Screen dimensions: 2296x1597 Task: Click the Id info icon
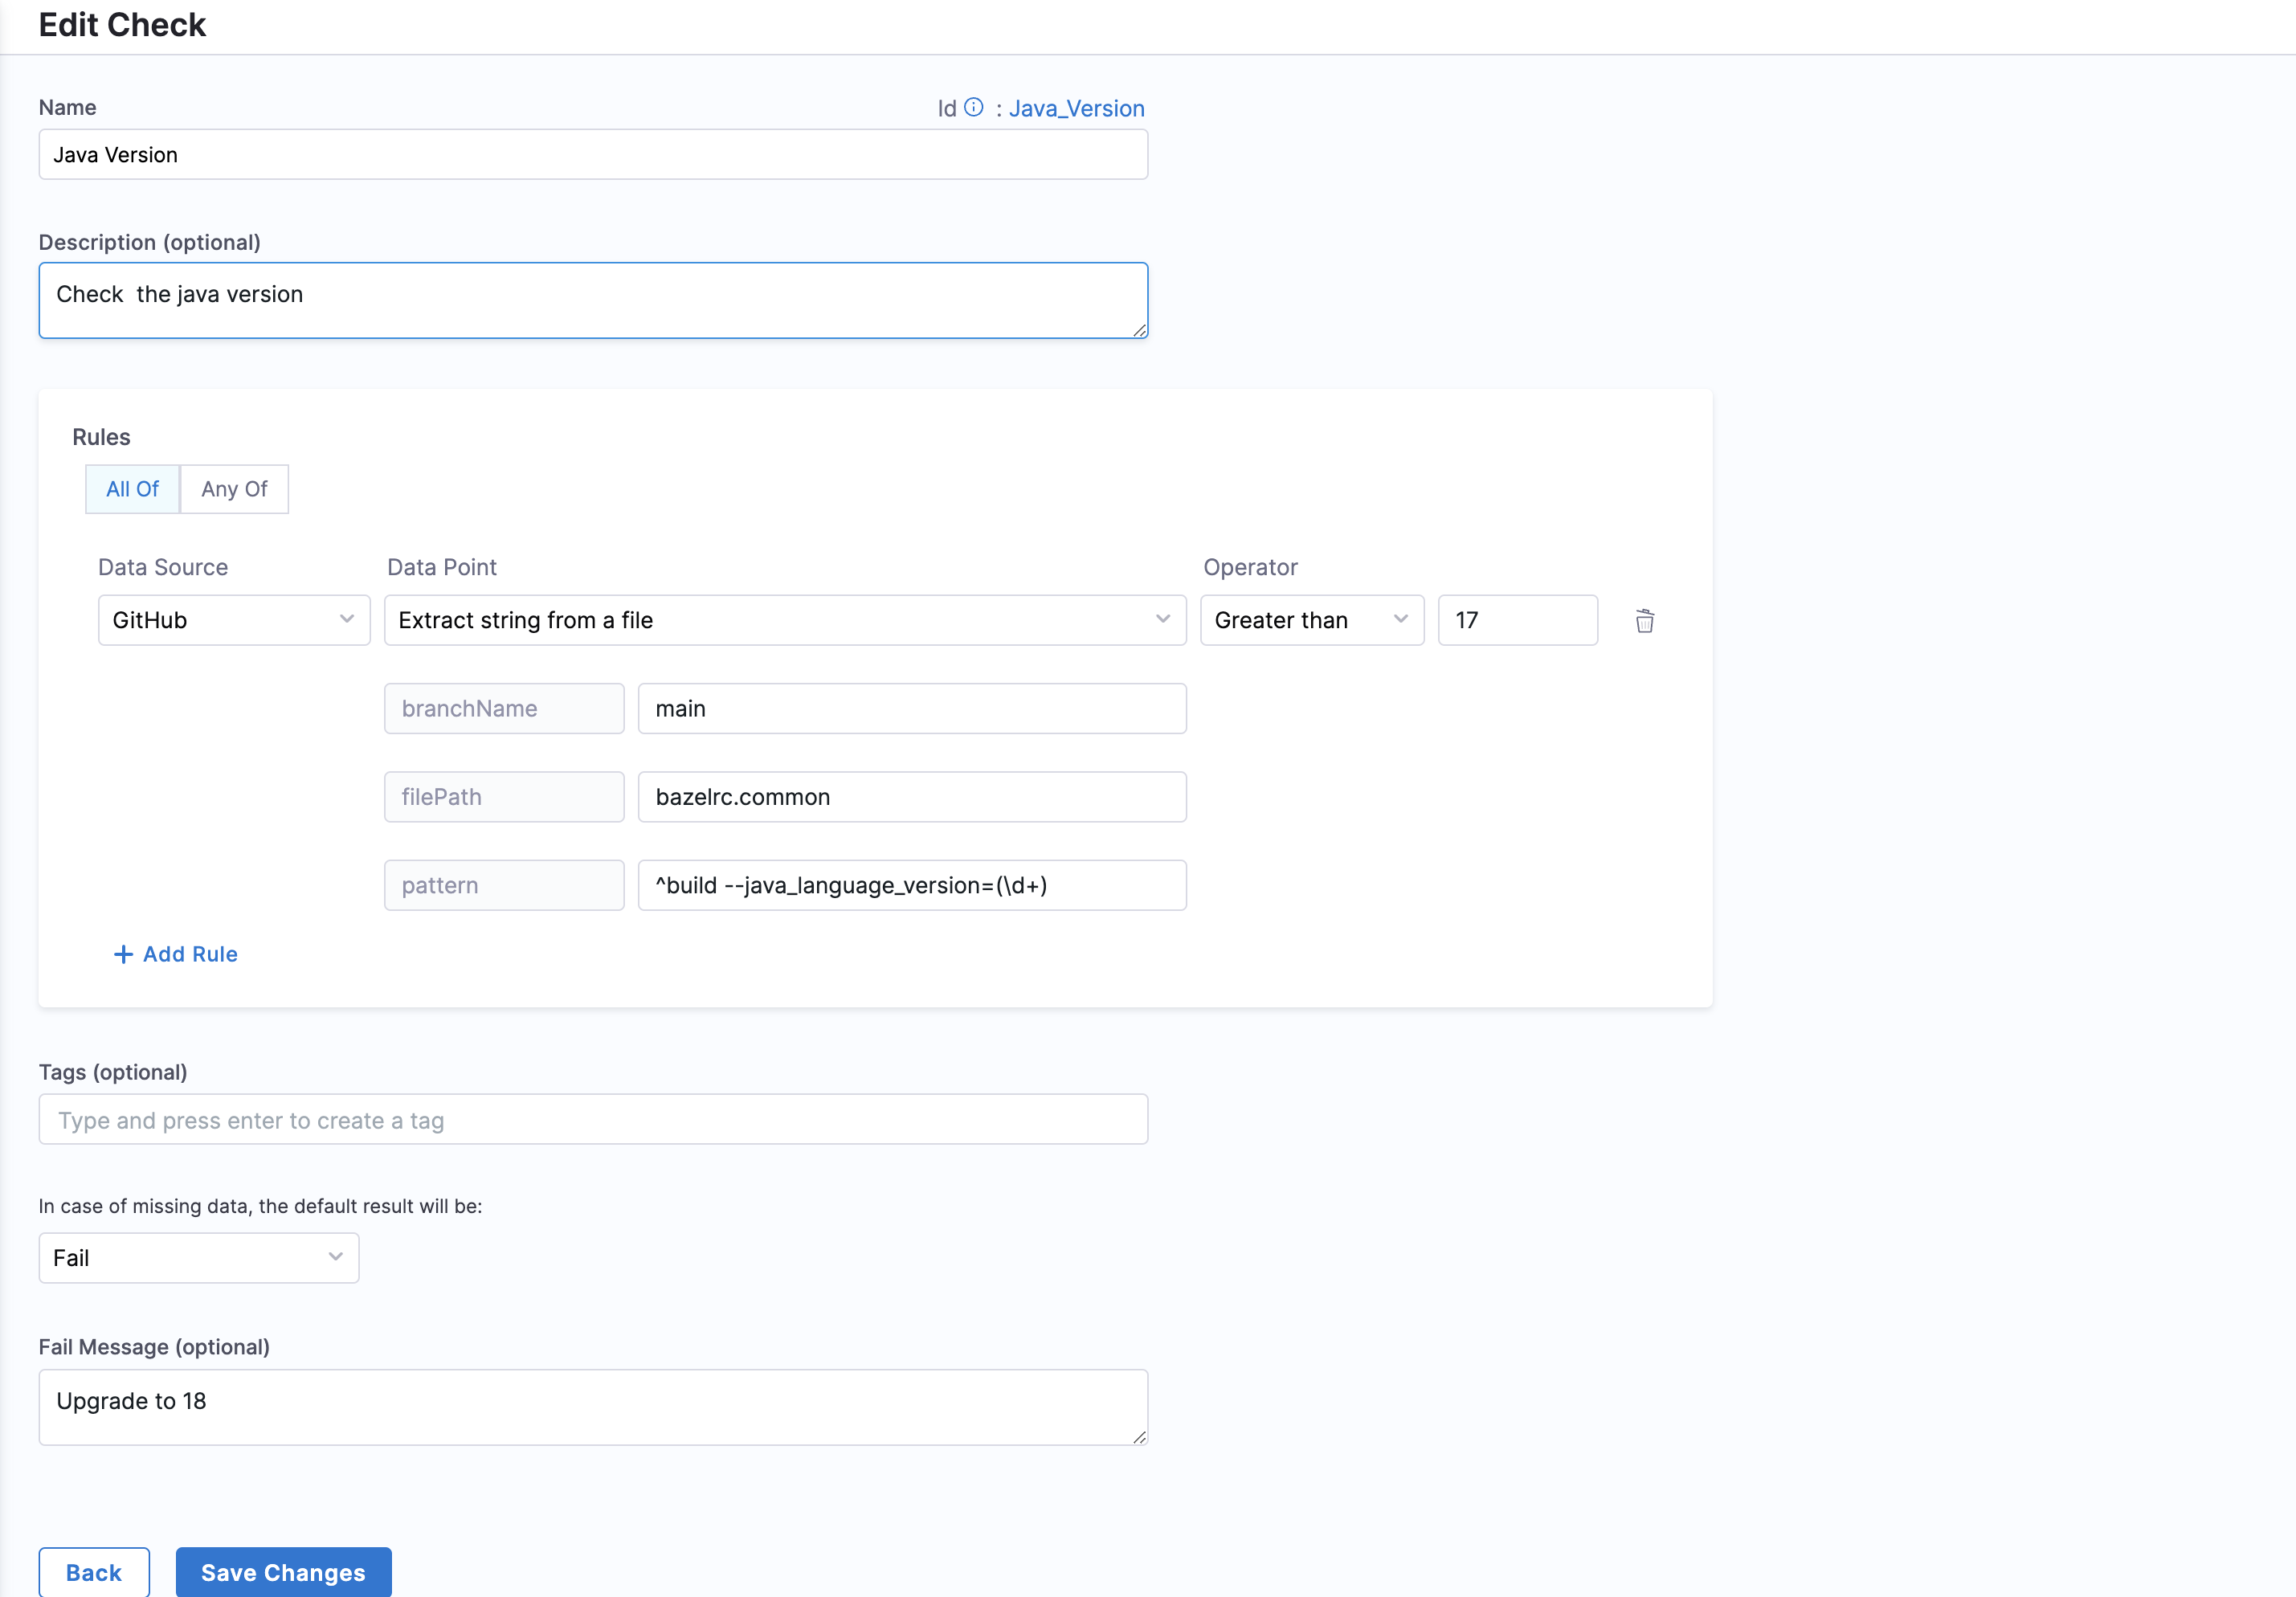point(973,108)
